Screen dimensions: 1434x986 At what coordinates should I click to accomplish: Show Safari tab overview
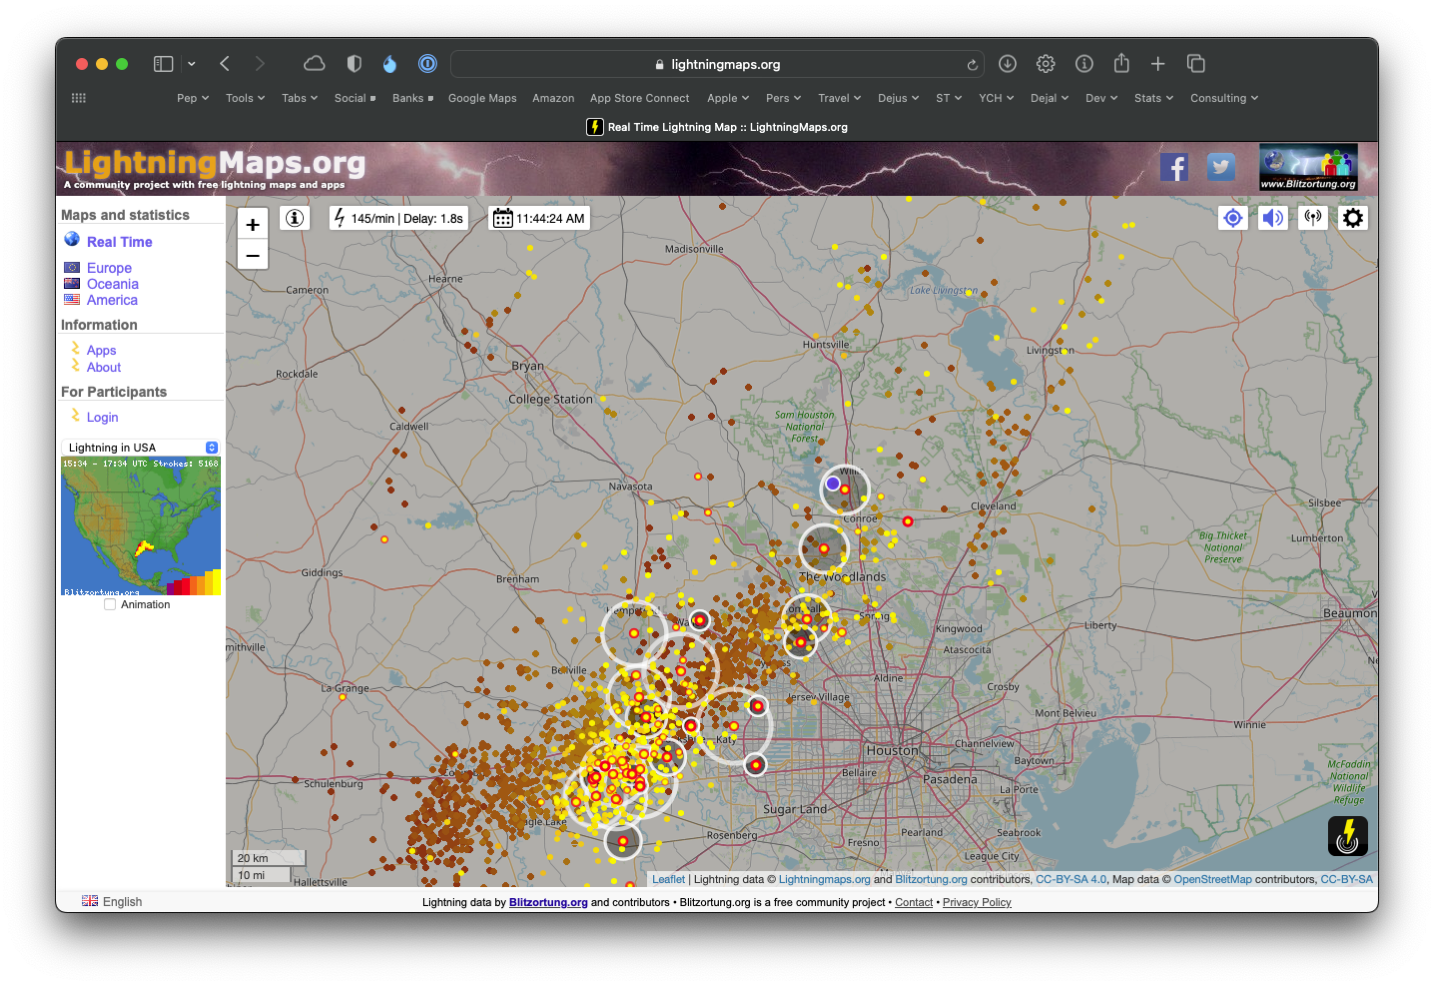(1196, 64)
